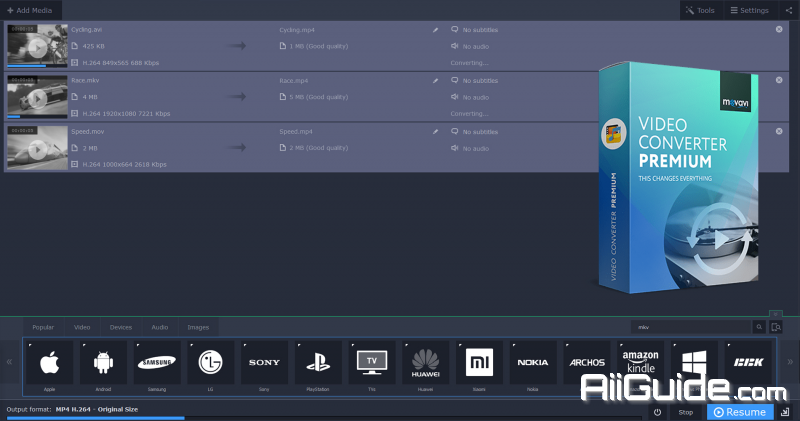Click H.264 849x565 688 Kbps info
The height and width of the screenshot is (421, 800).
[120, 63]
